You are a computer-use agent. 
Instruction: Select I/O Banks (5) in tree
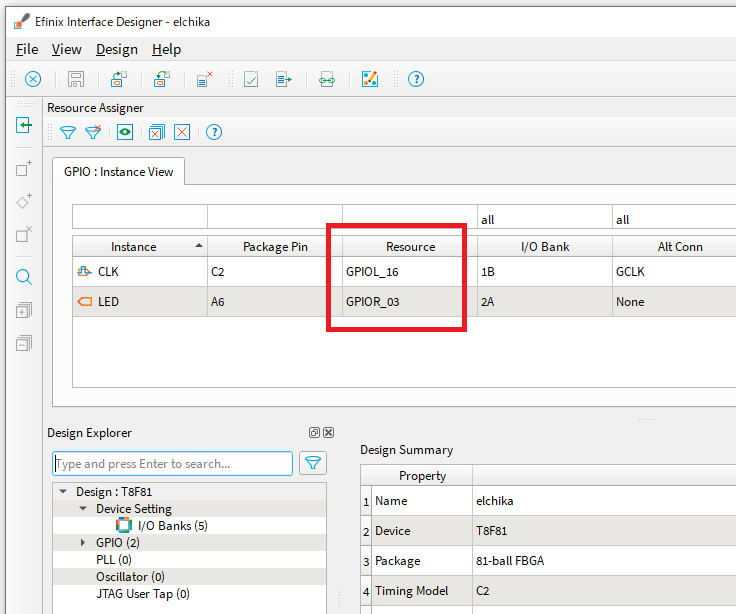[x=172, y=525]
